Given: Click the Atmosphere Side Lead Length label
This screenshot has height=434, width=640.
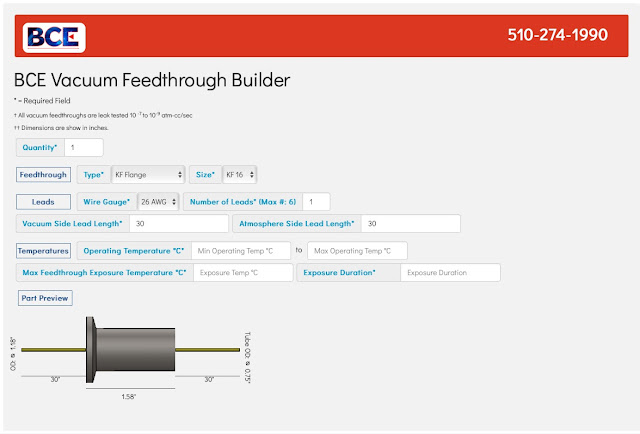Looking at the screenshot, I should pyautogui.click(x=297, y=224).
